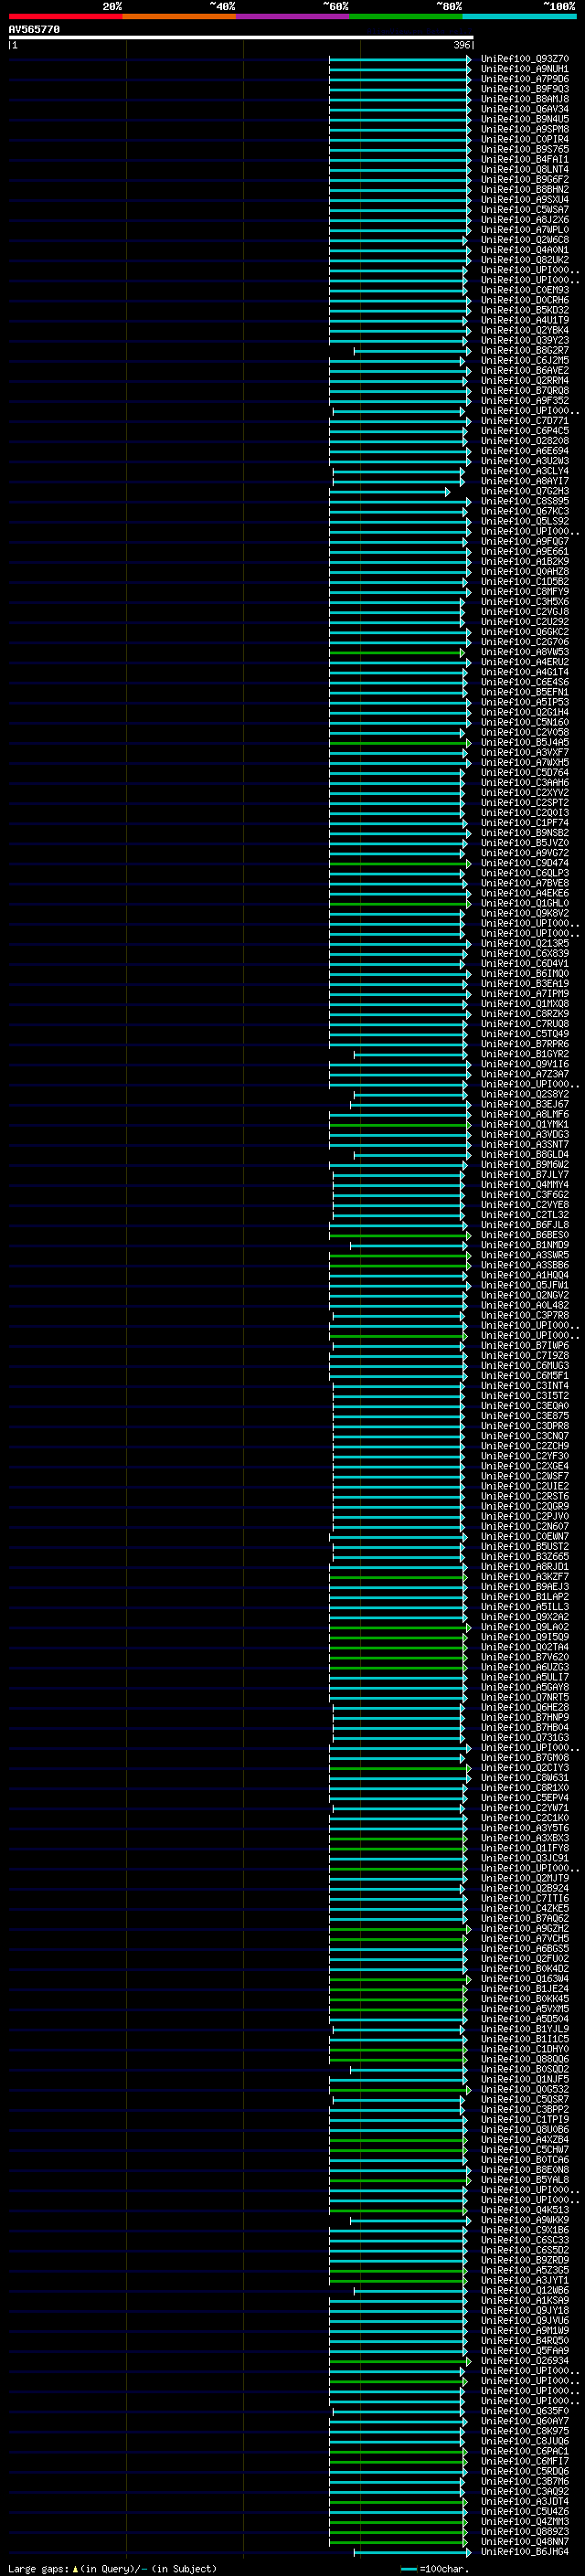Click the green alignment bar for UniRef100_O26934
The image size is (585, 2576).
pos(399,2361)
